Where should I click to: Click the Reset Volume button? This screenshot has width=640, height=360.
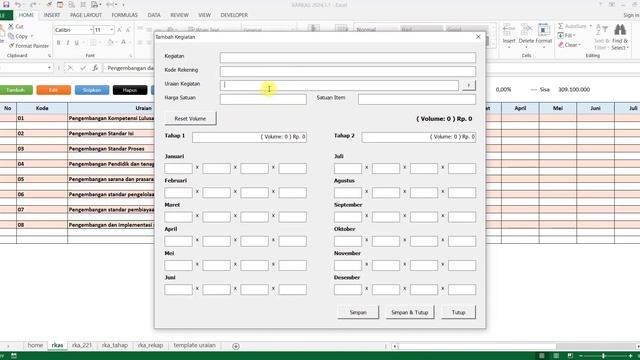tap(190, 118)
